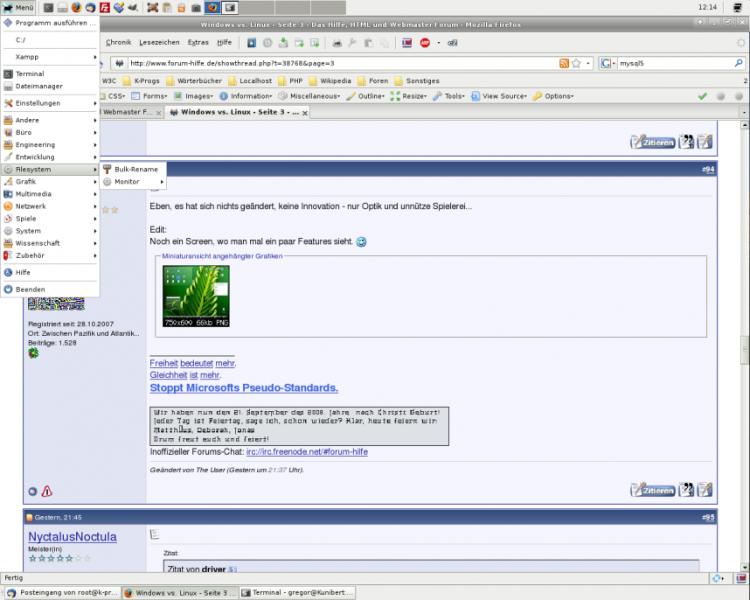Follow the 'Stoppt Microsofts Pseudo-Standards.' link
The height and width of the screenshot is (600, 750).
pyautogui.click(x=244, y=388)
